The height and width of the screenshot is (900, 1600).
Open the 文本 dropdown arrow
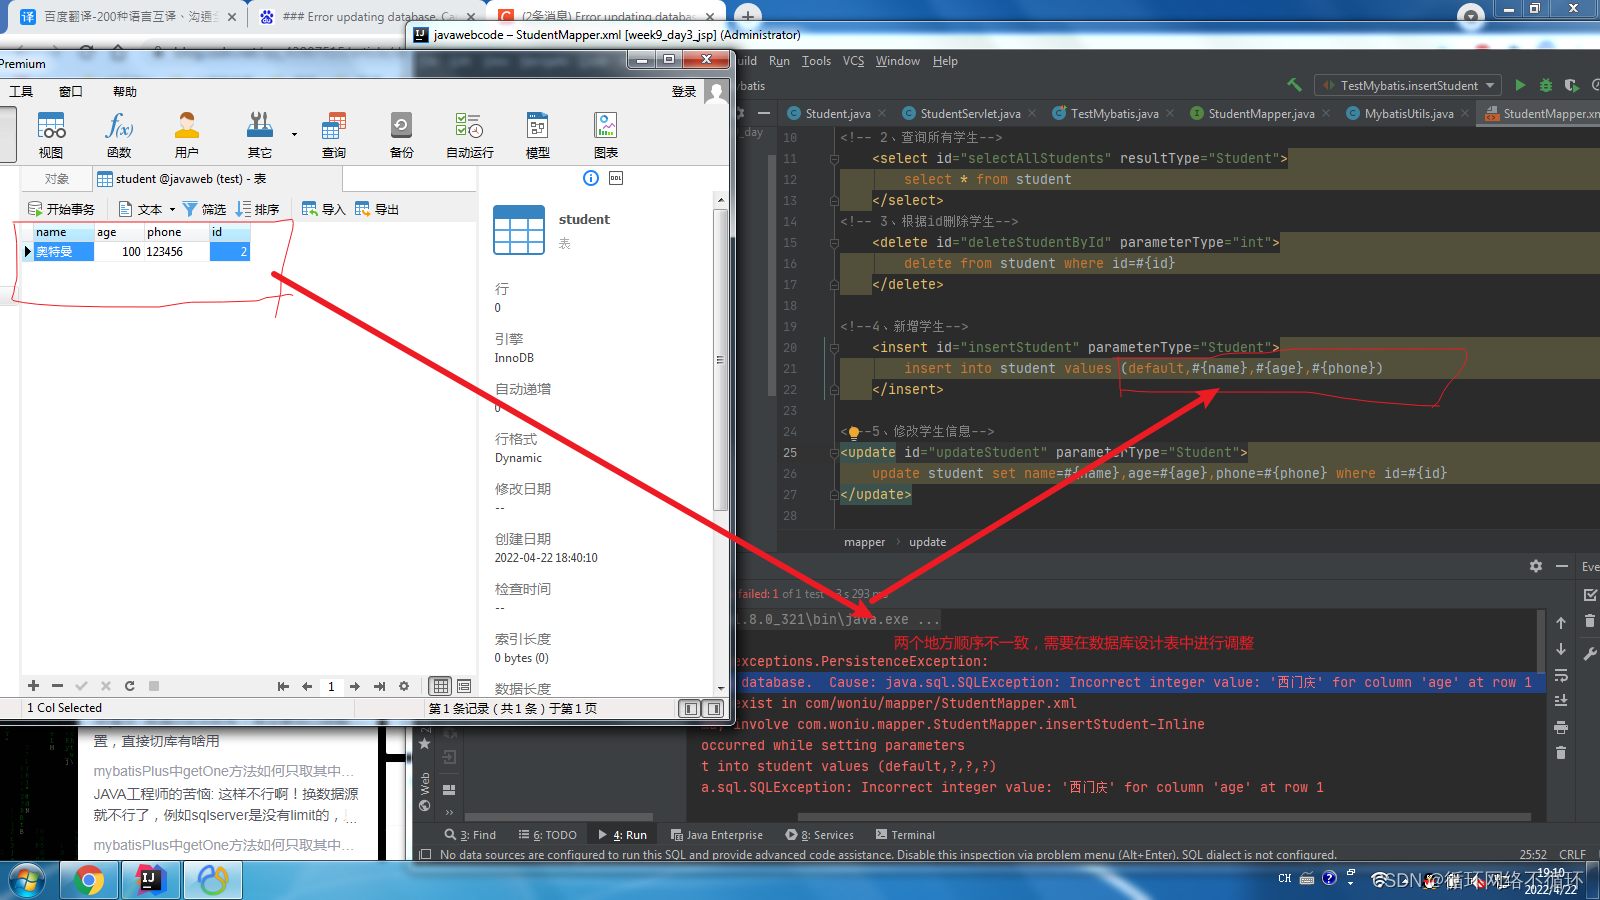click(x=171, y=208)
